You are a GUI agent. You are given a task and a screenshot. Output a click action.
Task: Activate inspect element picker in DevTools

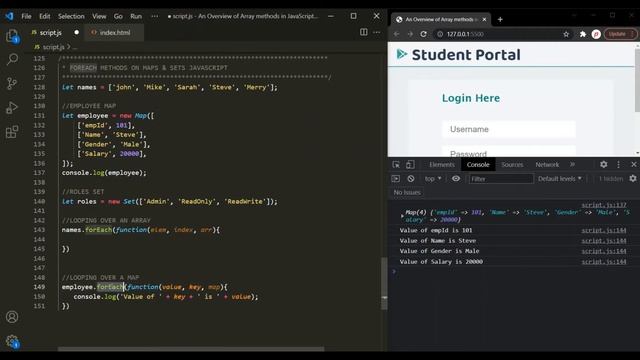pos(396,164)
